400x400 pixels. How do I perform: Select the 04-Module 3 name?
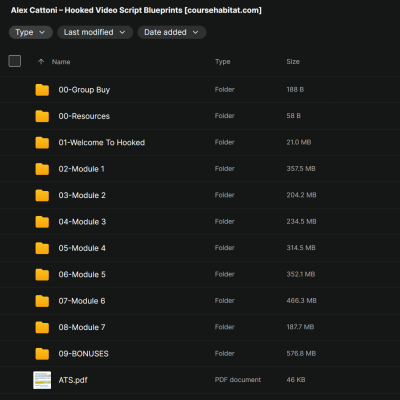point(82,222)
